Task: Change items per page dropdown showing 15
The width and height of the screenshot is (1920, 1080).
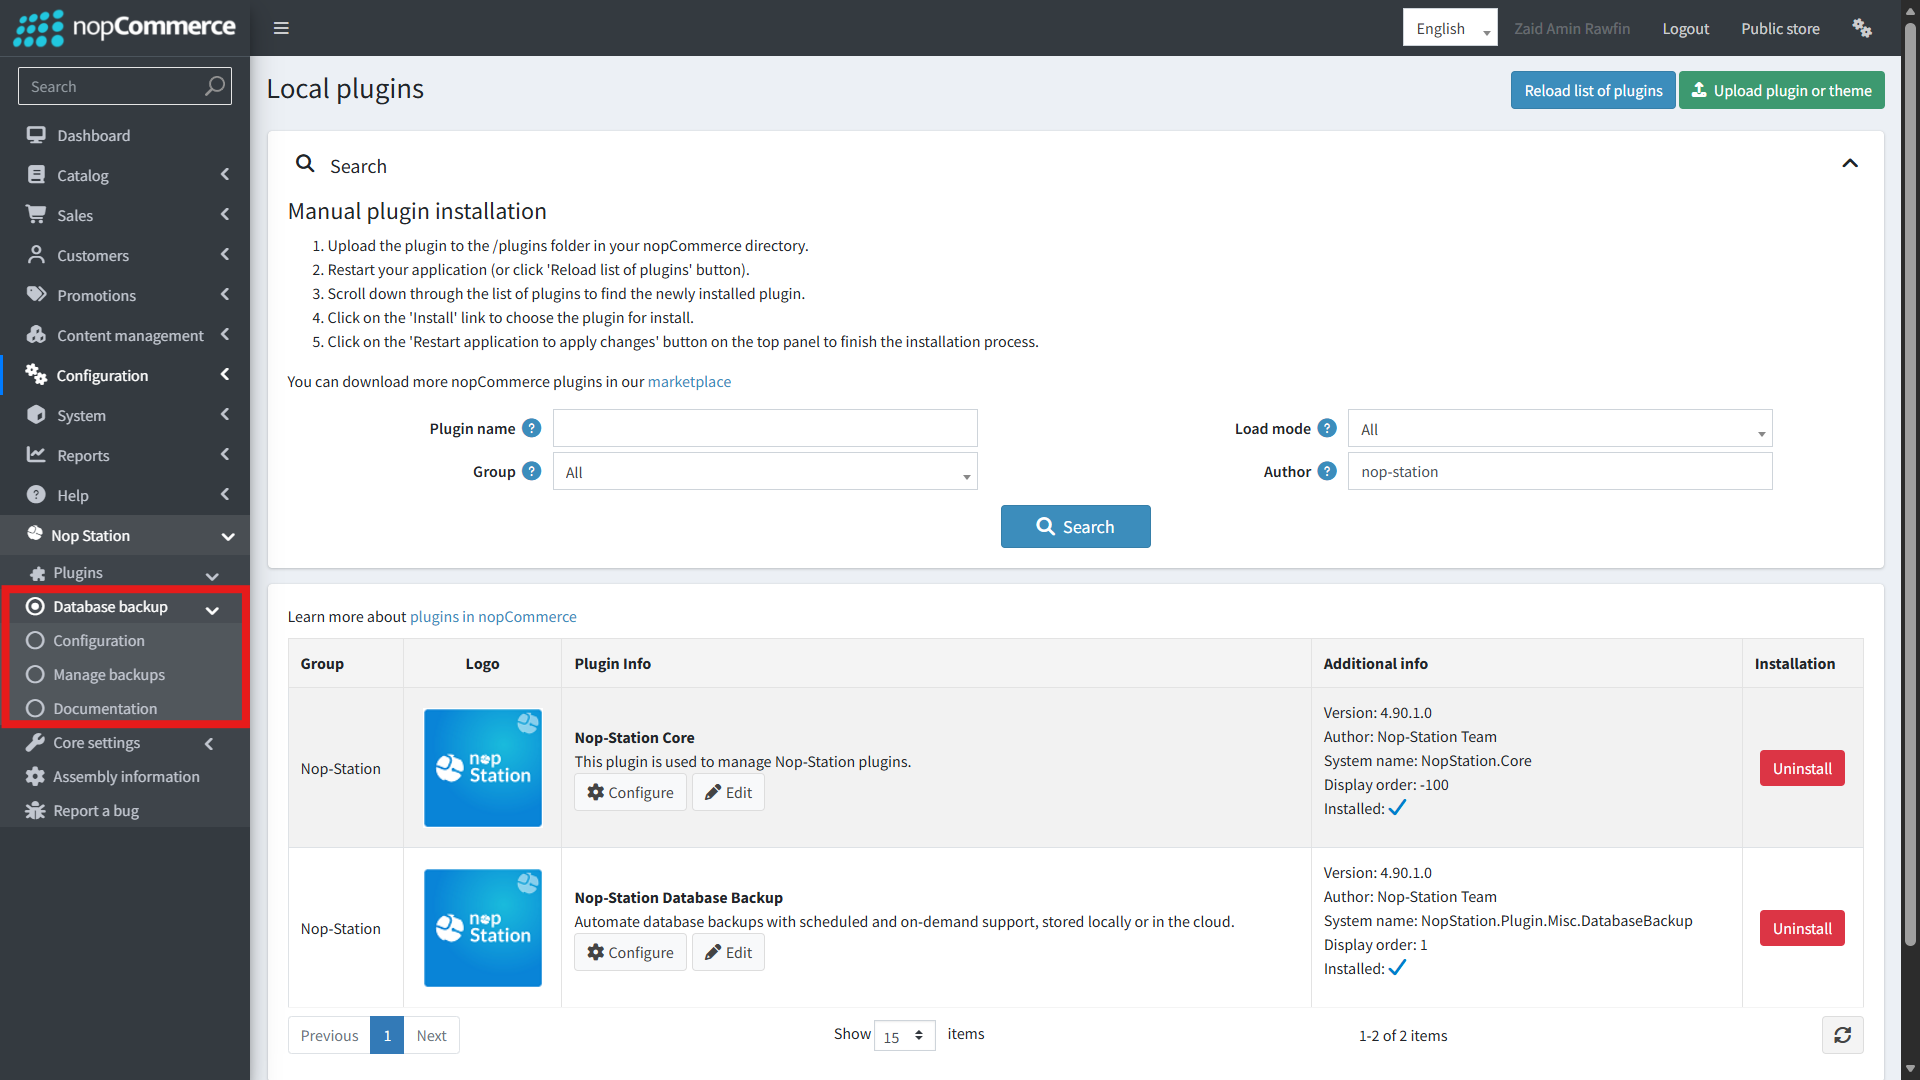Action: click(904, 1036)
